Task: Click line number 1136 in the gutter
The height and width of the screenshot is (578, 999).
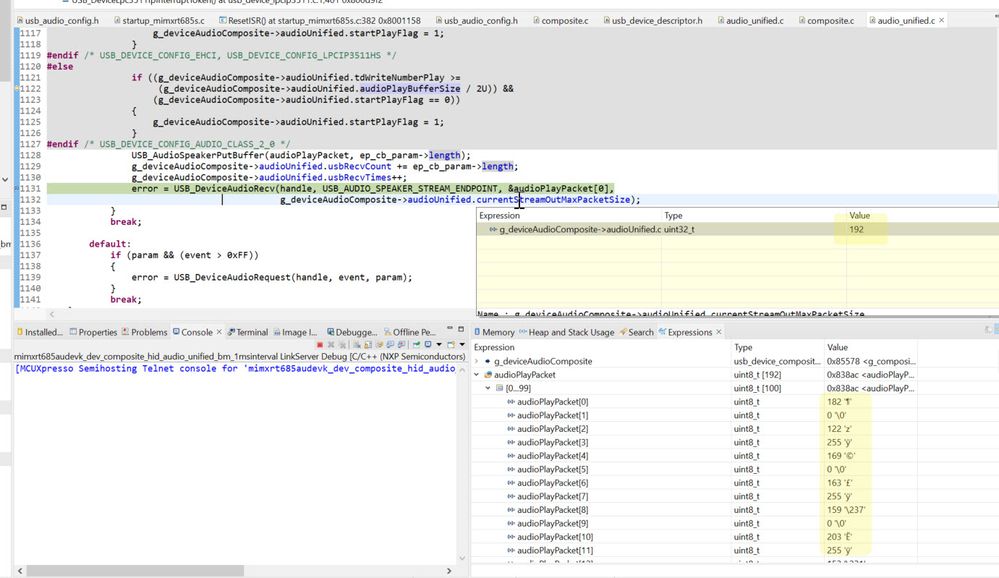Action: (x=30, y=244)
